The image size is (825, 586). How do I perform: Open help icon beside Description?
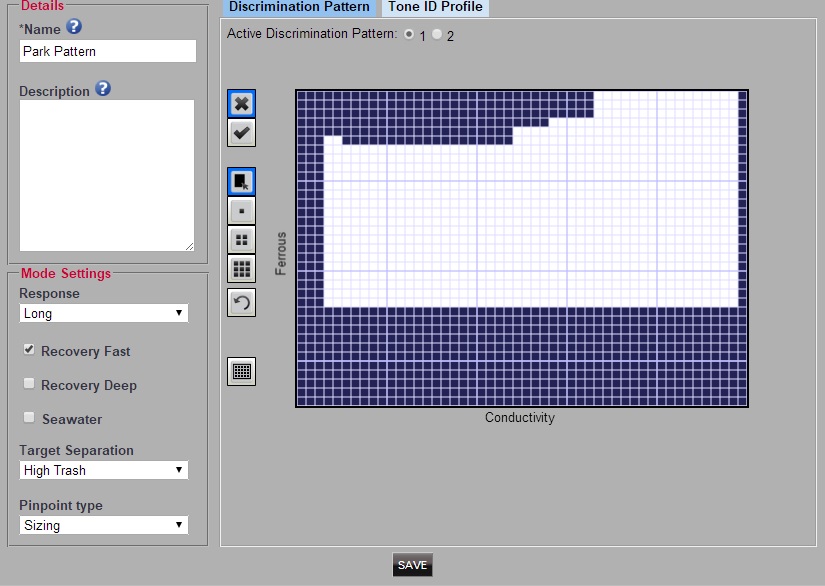[x=103, y=88]
